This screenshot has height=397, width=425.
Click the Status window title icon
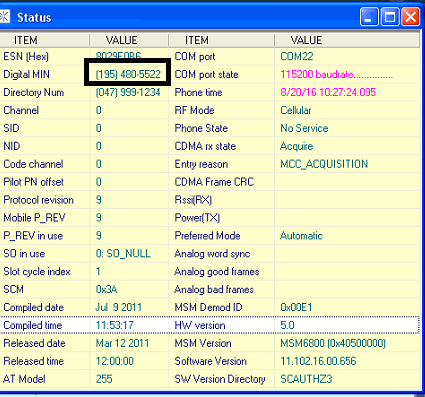(x=5, y=17)
